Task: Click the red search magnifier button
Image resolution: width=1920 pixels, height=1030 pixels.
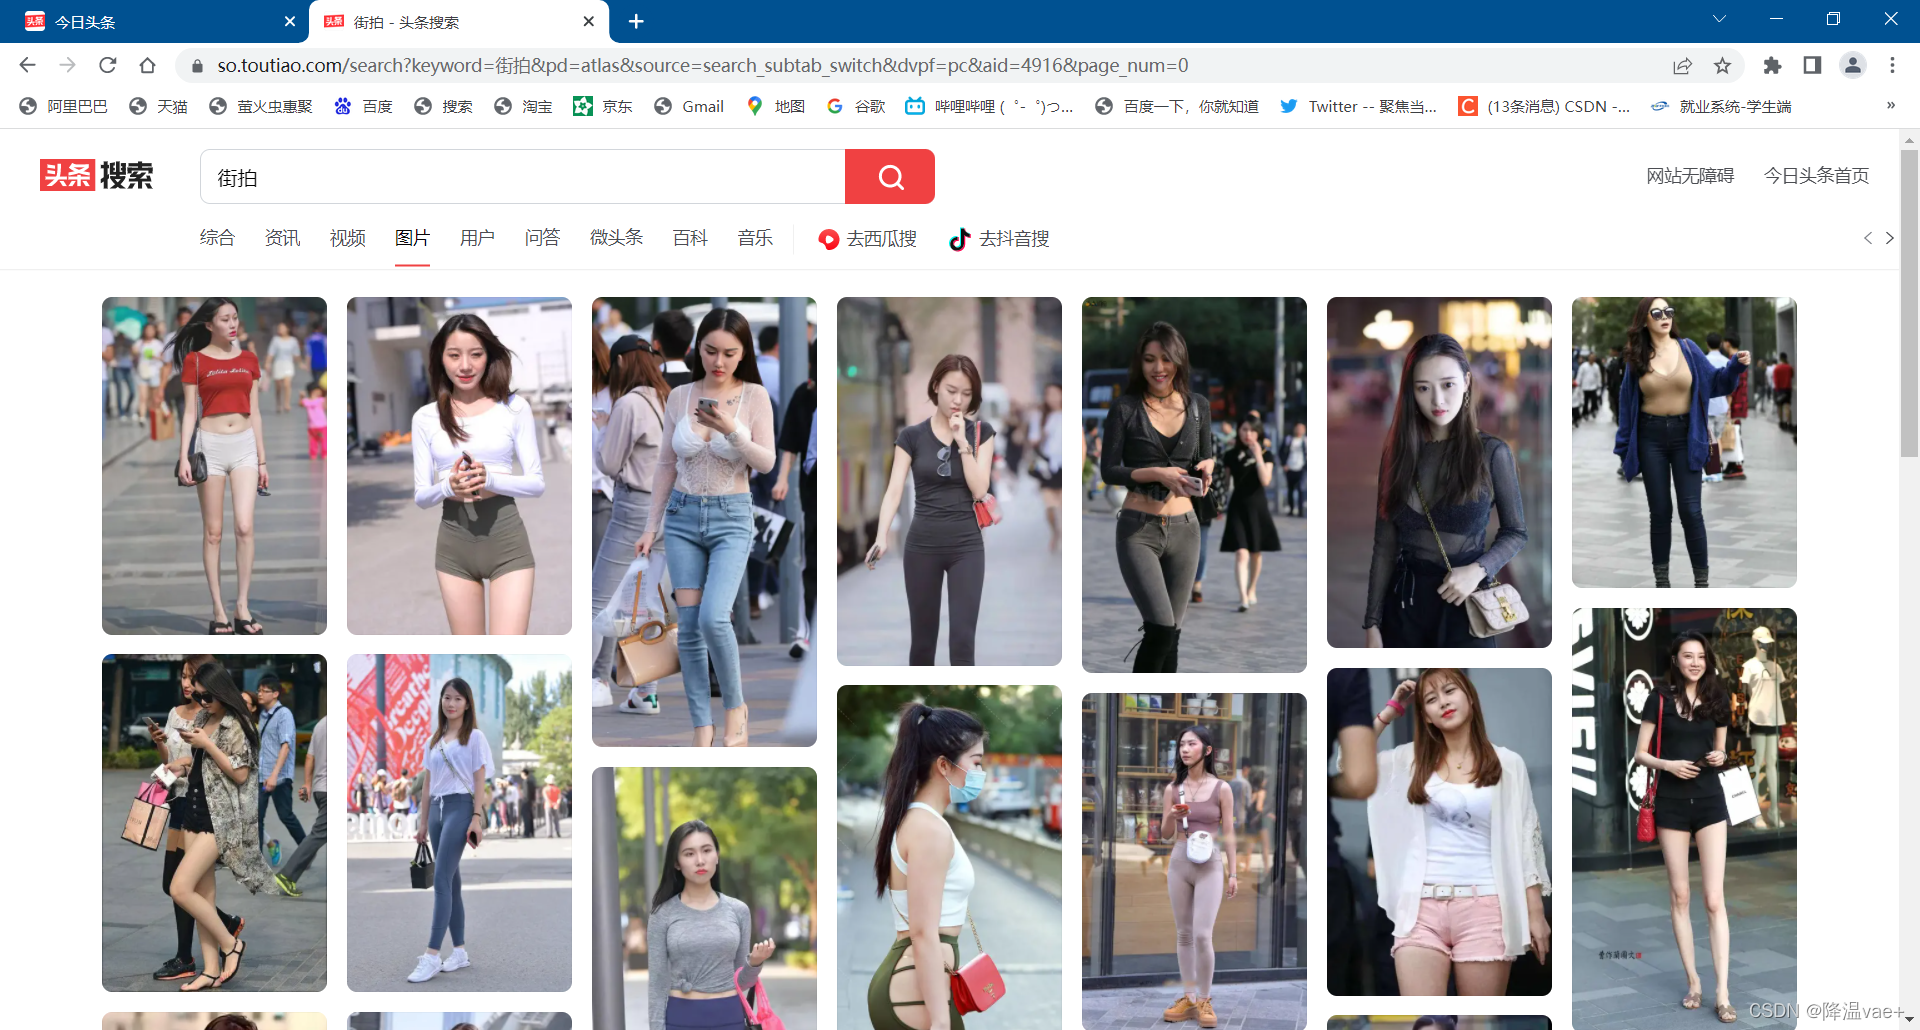Action: tap(890, 177)
